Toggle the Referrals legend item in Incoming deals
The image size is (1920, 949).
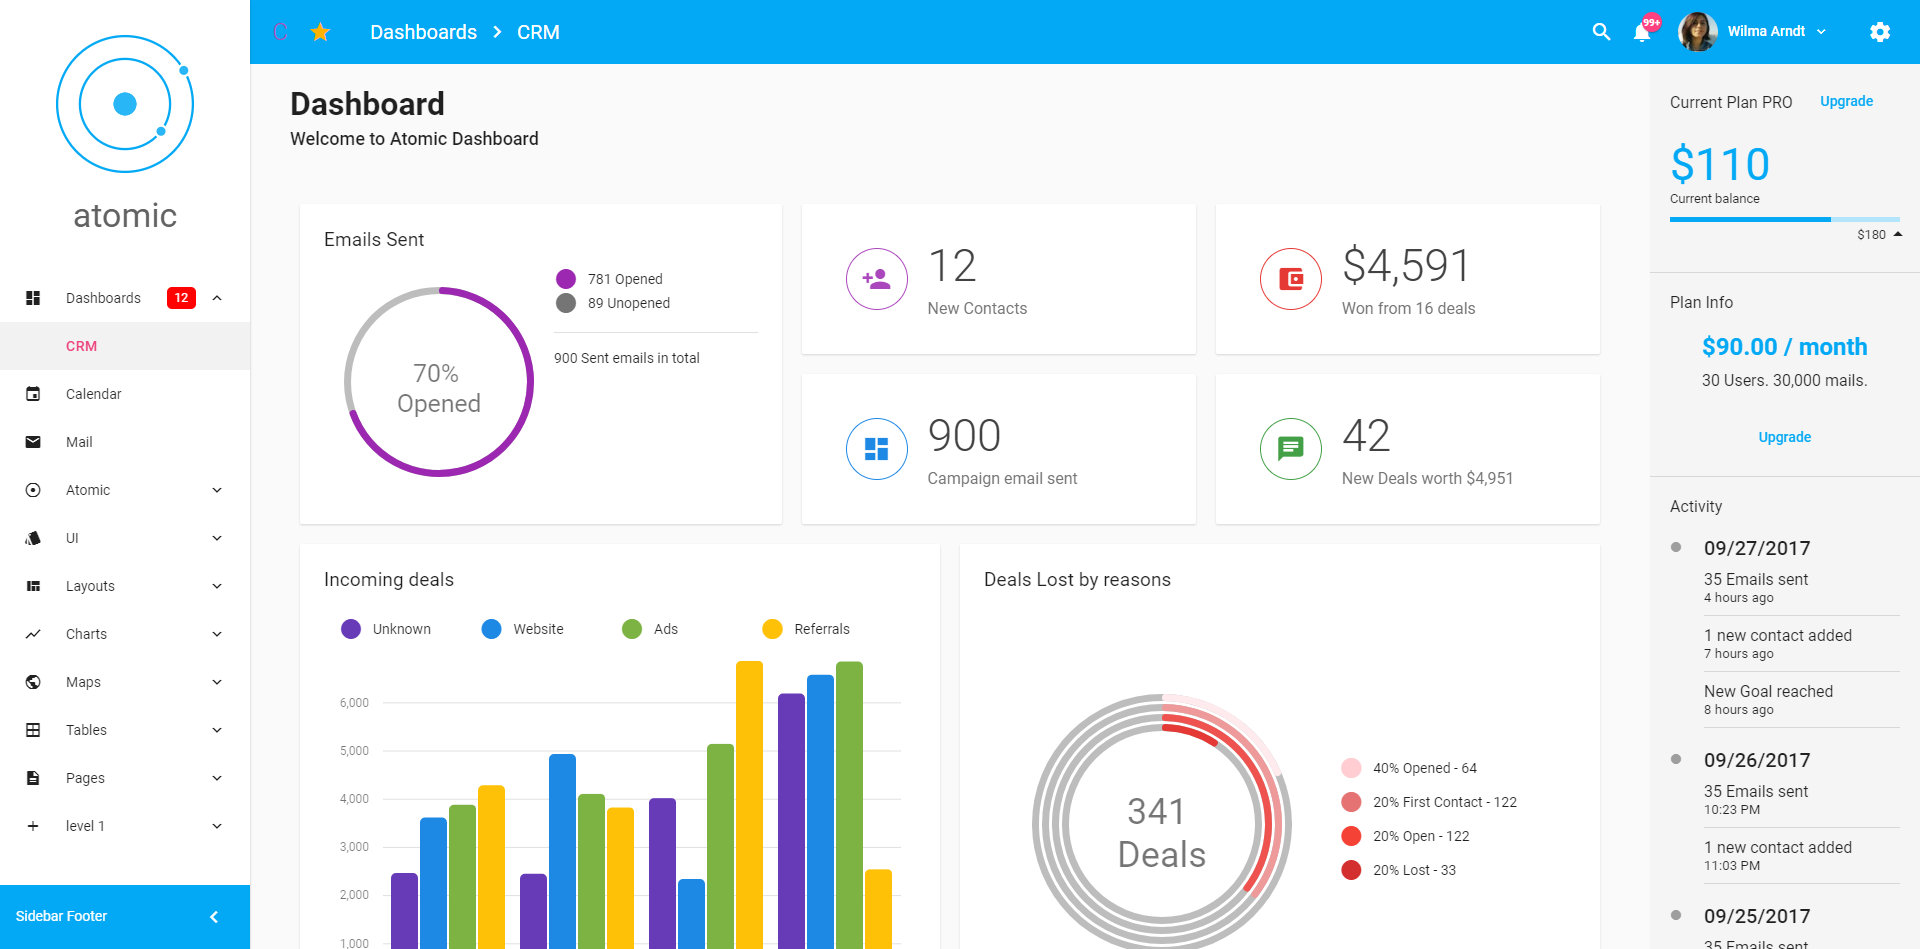[x=806, y=629]
